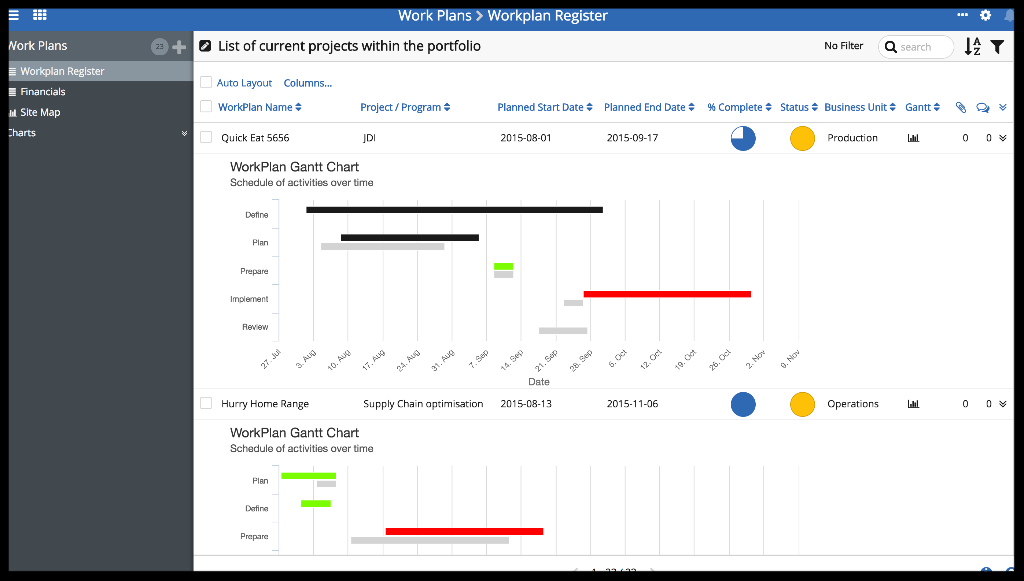This screenshot has height=581, width=1024.
Task: Open the apps grid icon
Action: pyautogui.click(x=39, y=15)
